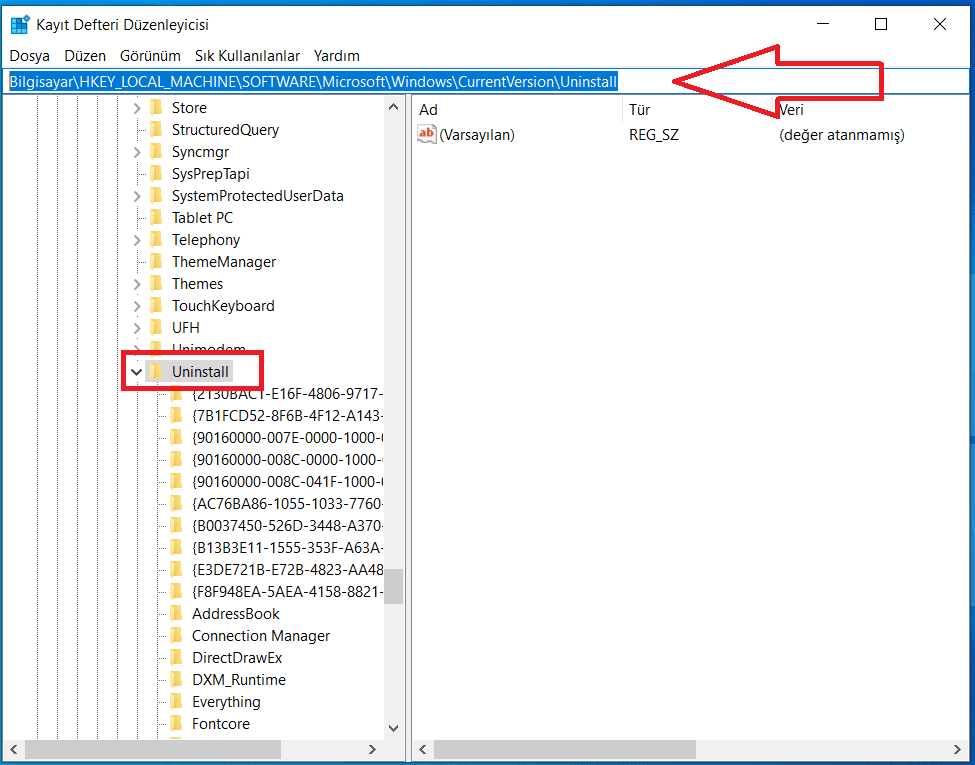Select the {90160000-008C-0000-1000 key
Image resolution: width=975 pixels, height=765 pixels.
click(287, 460)
